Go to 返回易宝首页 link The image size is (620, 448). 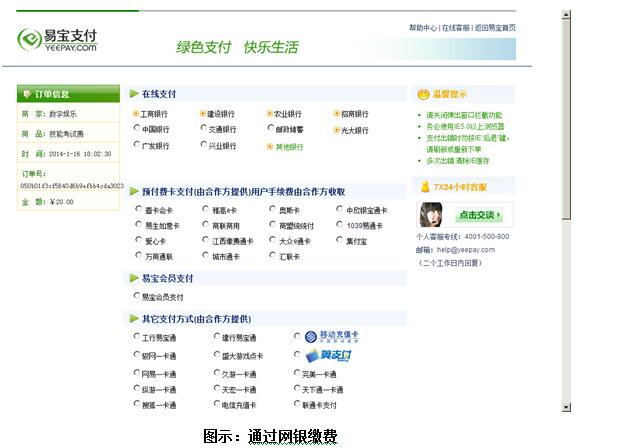495,28
